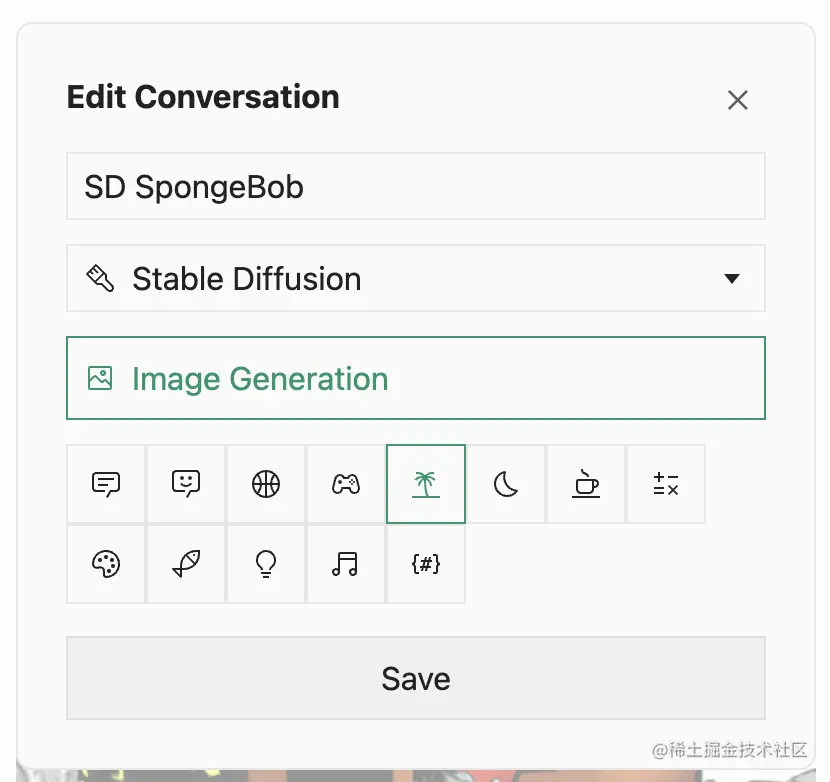
Task: Select the crescent moon icon
Action: pos(505,483)
